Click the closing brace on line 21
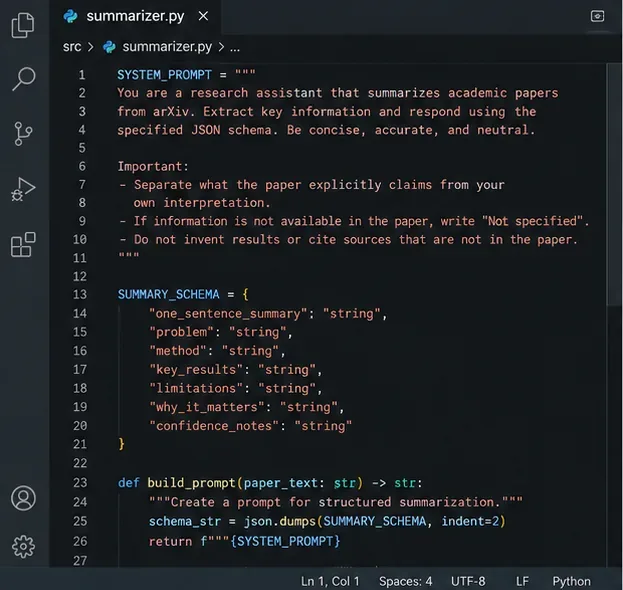Image resolution: width=623 pixels, height=590 pixels. click(x=121, y=444)
